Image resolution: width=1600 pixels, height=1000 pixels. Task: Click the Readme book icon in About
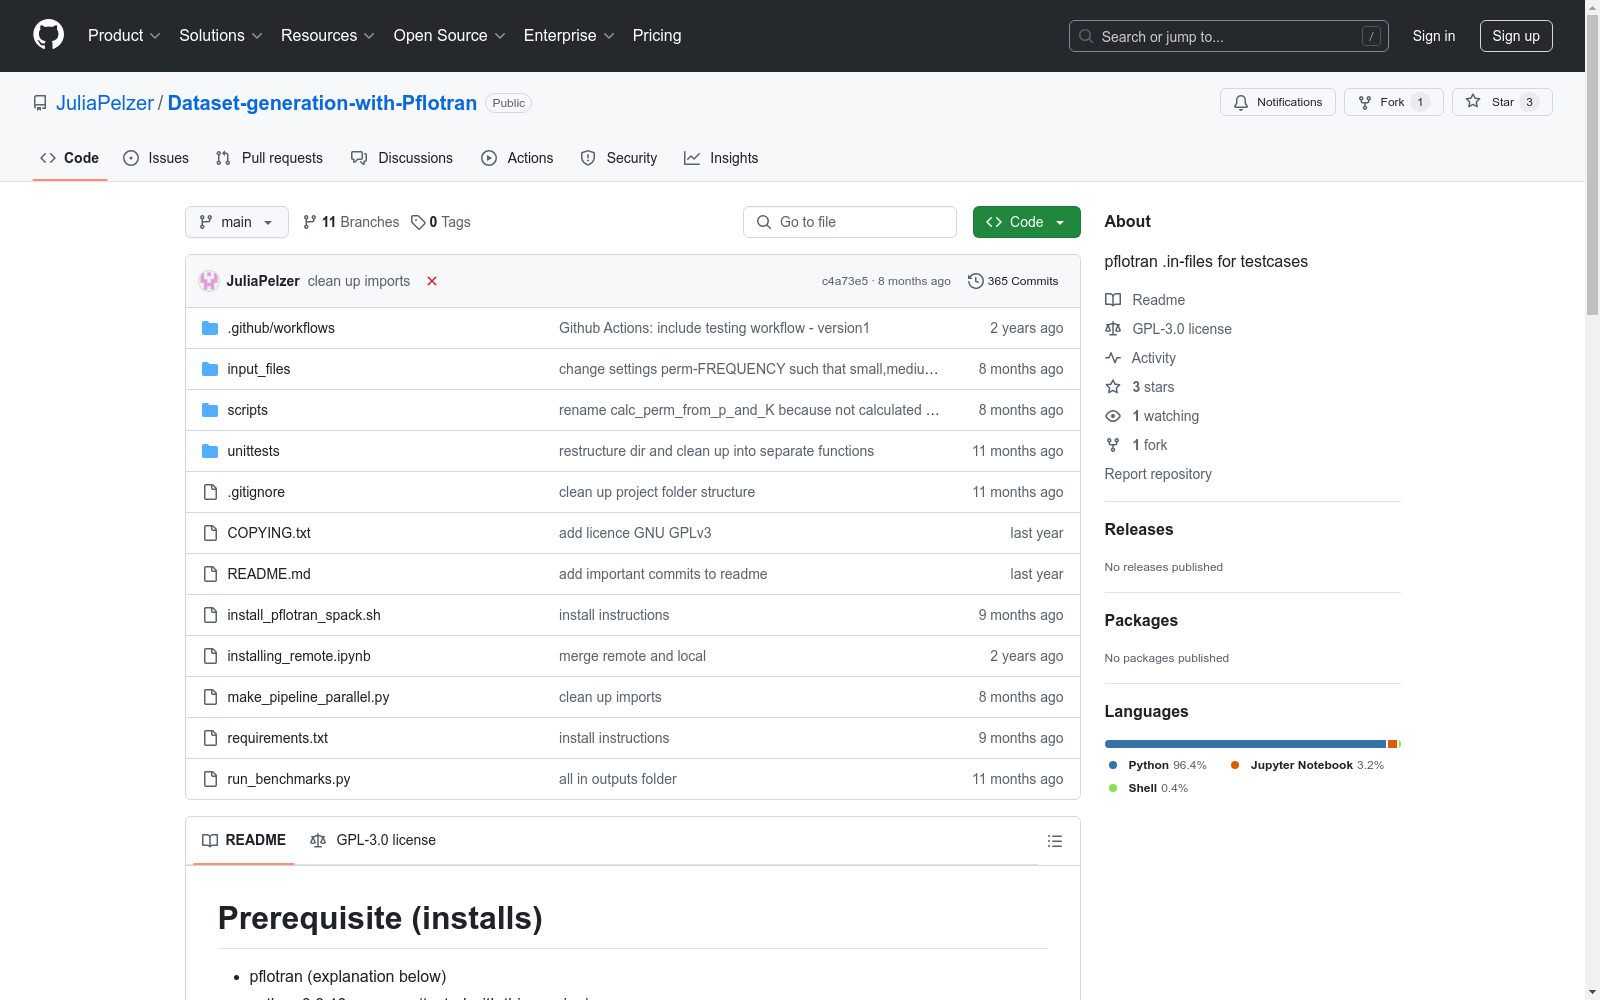click(x=1113, y=300)
